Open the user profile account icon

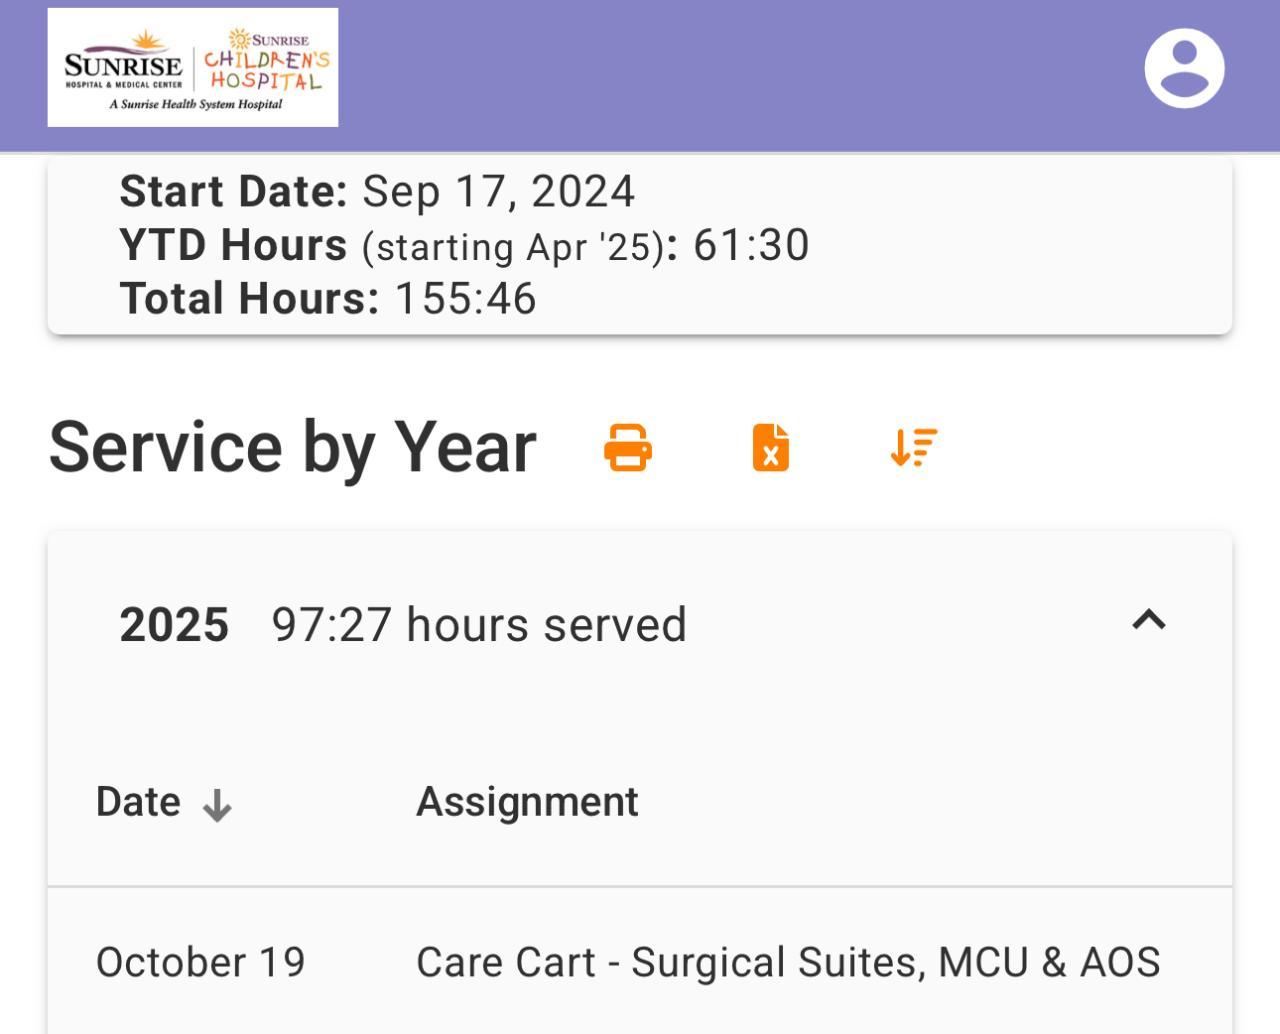point(1184,68)
